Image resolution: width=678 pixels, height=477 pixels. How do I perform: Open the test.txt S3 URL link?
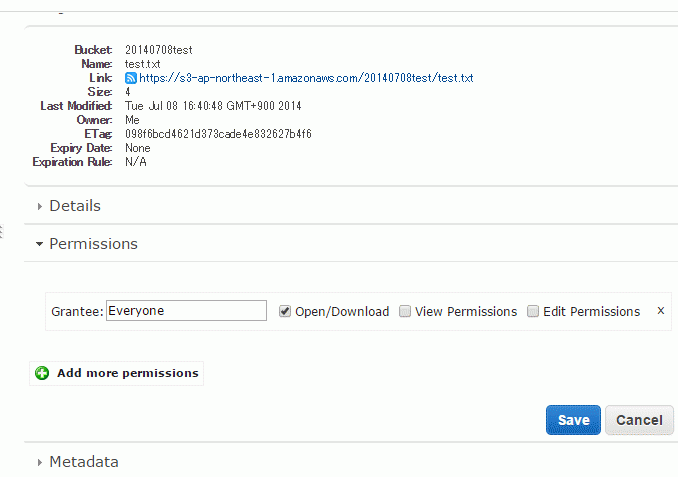click(x=306, y=78)
